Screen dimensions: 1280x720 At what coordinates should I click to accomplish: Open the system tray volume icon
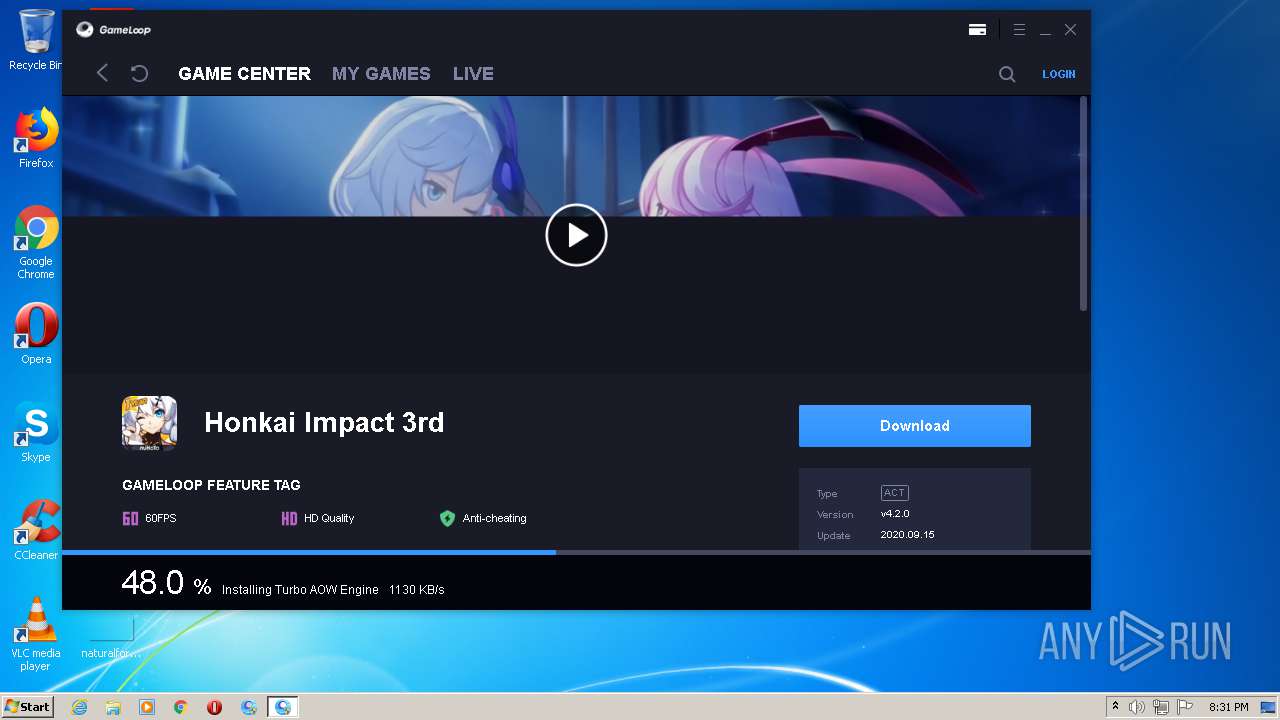1136,707
